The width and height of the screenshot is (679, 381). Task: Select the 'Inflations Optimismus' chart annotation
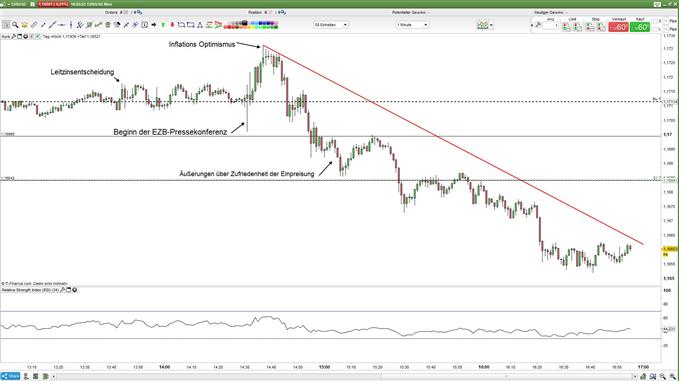point(202,44)
